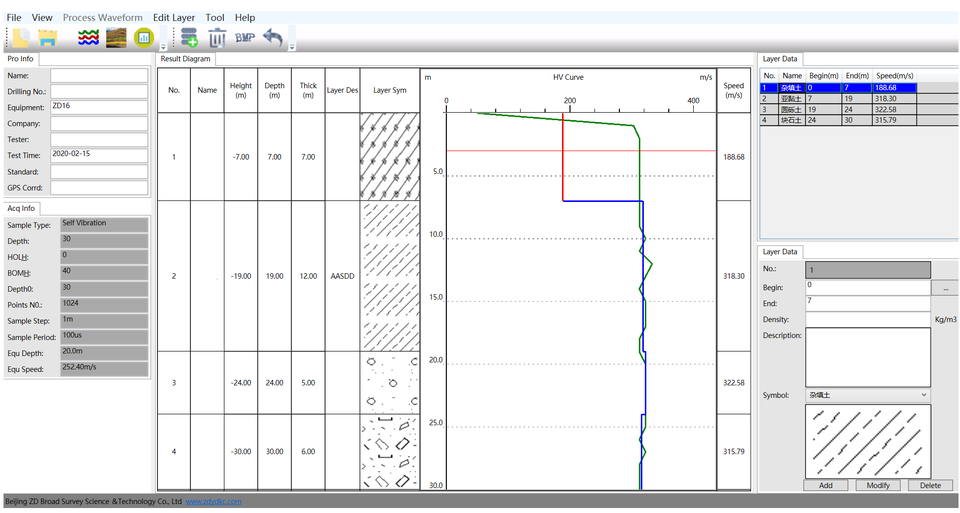Expand the first toolbar overflow arrow
The height and width of the screenshot is (513, 960).
coord(163,46)
